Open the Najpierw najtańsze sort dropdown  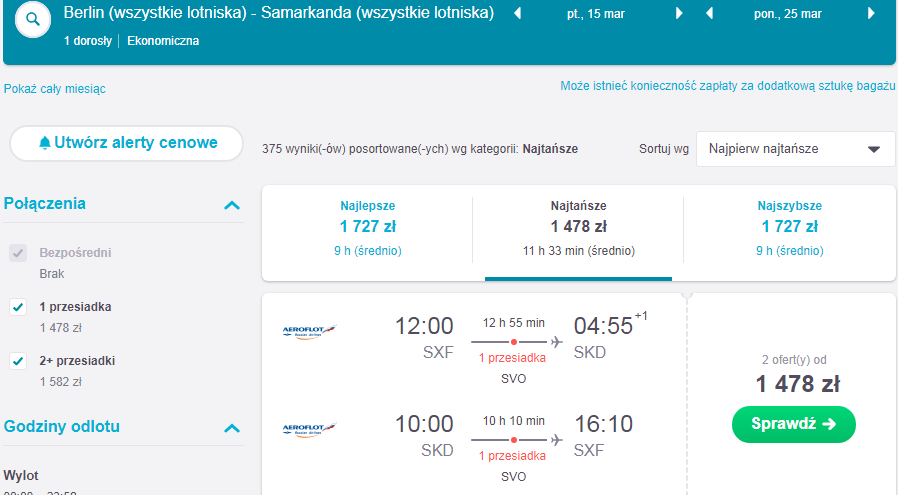coord(795,149)
